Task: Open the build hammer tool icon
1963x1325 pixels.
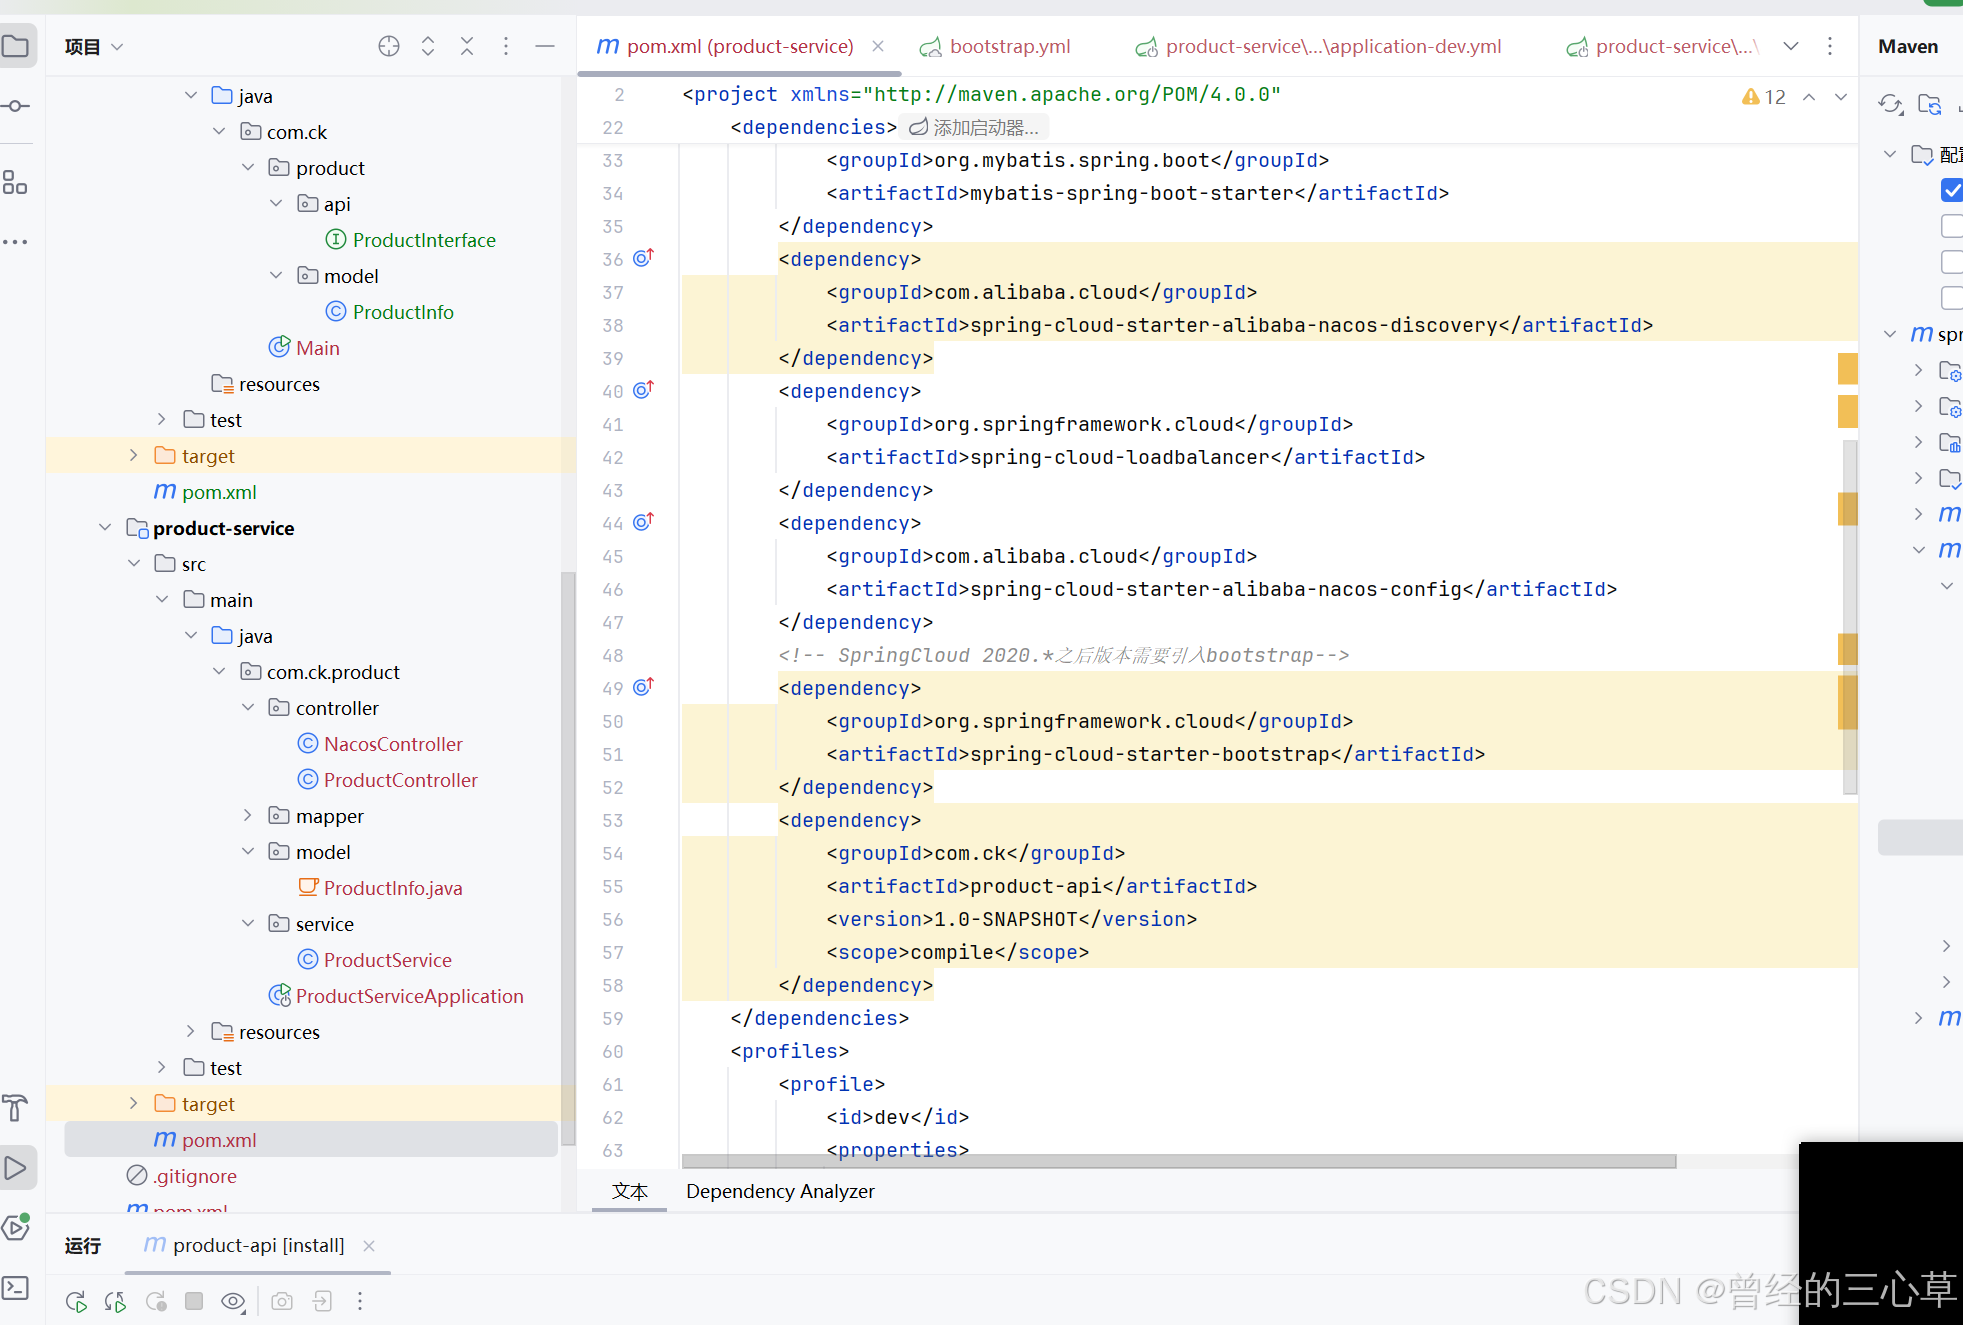Action: pos(16,1108)
